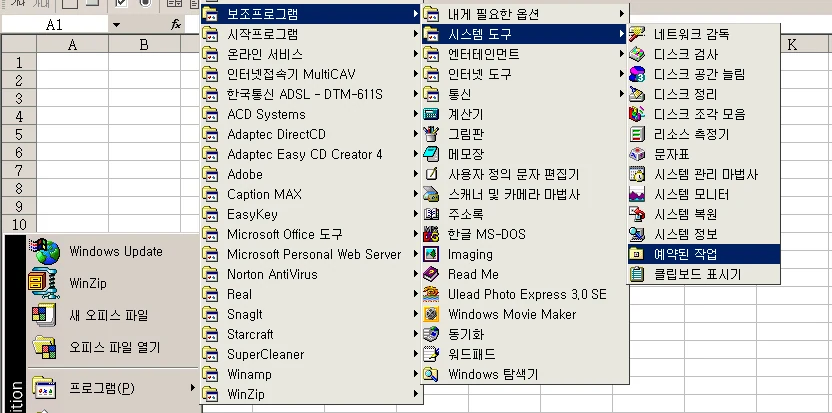The image size is (832, 413).
Task: Expand 통신 submenu
Action: tap(525, 94)
